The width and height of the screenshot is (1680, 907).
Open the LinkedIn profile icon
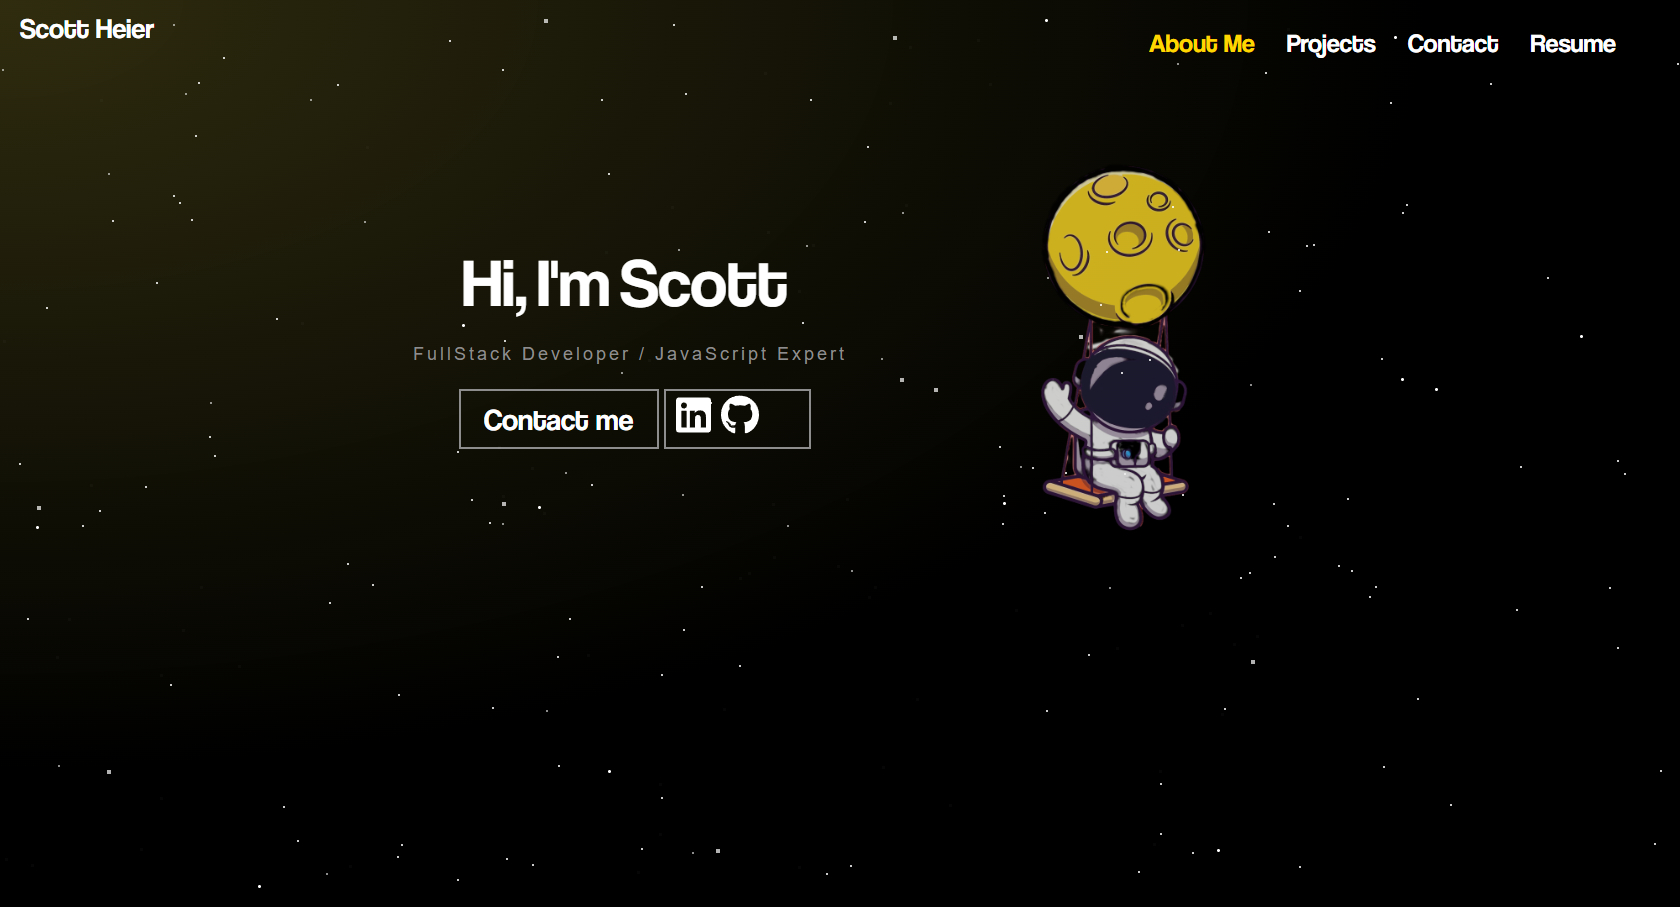[x=693, y=415]
